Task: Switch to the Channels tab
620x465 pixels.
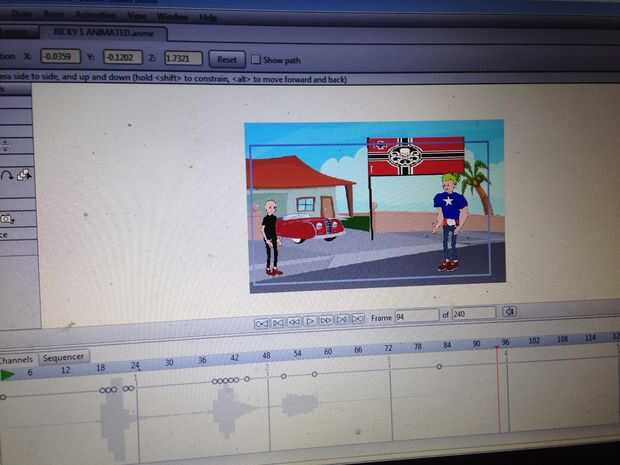Action: [x=17, y=360]
